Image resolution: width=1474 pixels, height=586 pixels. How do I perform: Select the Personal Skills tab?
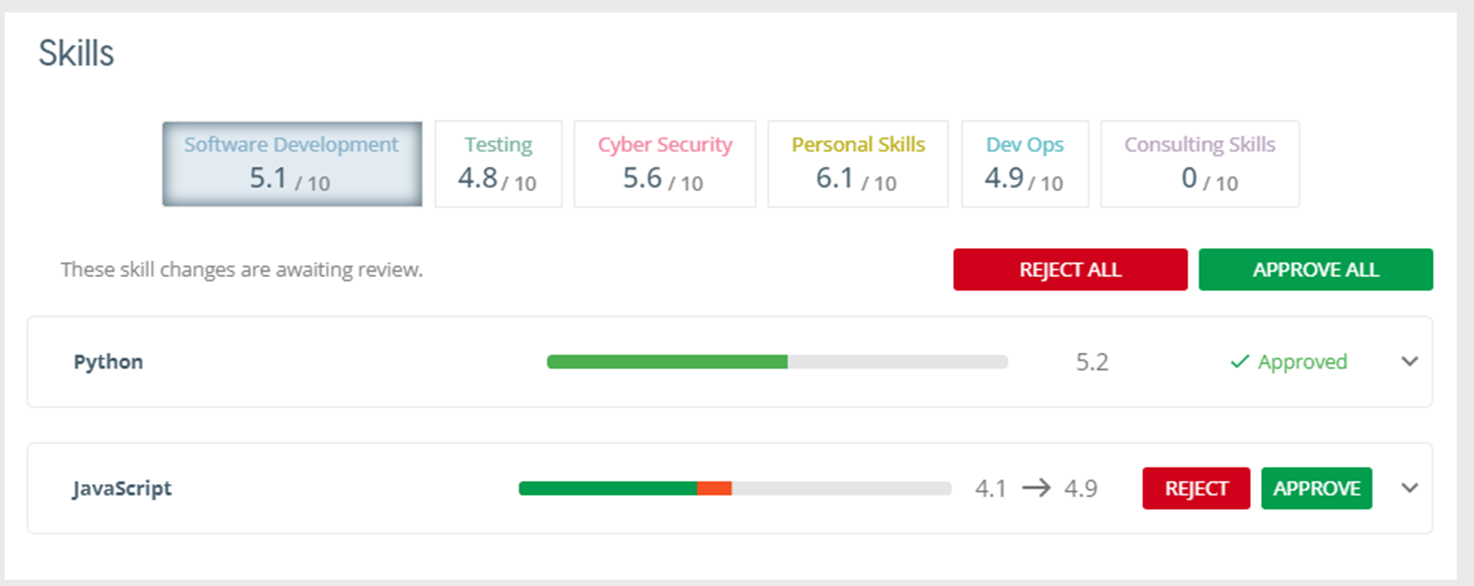click(x=857, y=164)
